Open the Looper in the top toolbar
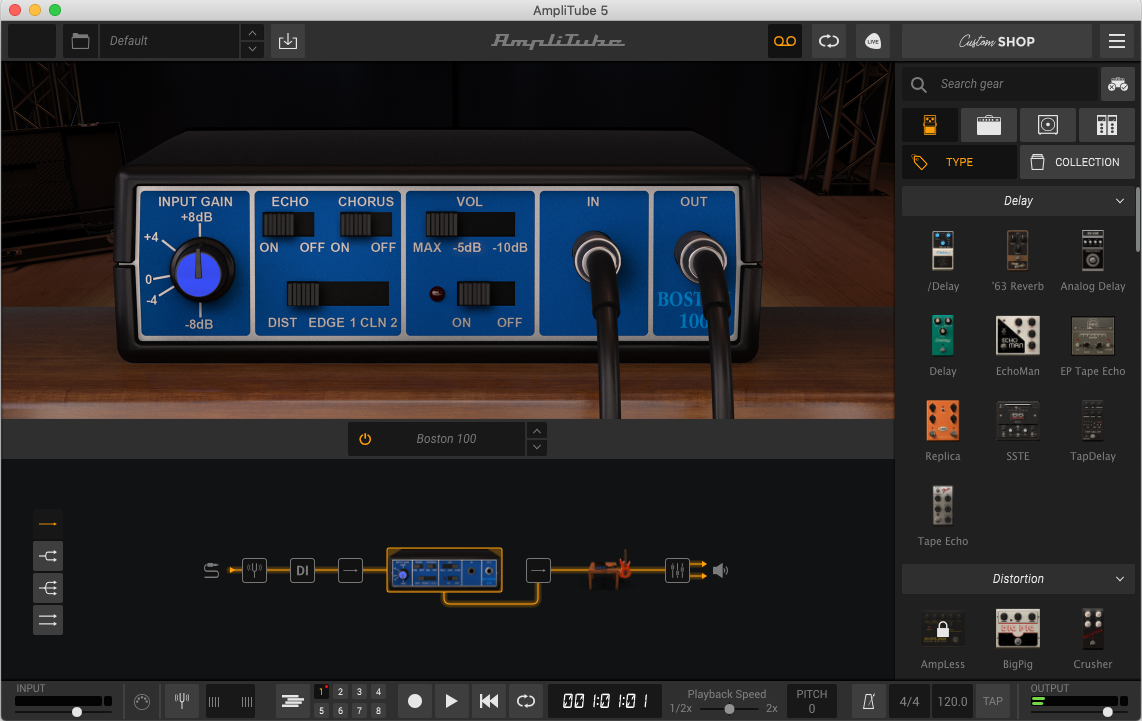The height and width of the screenshot is (721, 1142). [828, 41]
